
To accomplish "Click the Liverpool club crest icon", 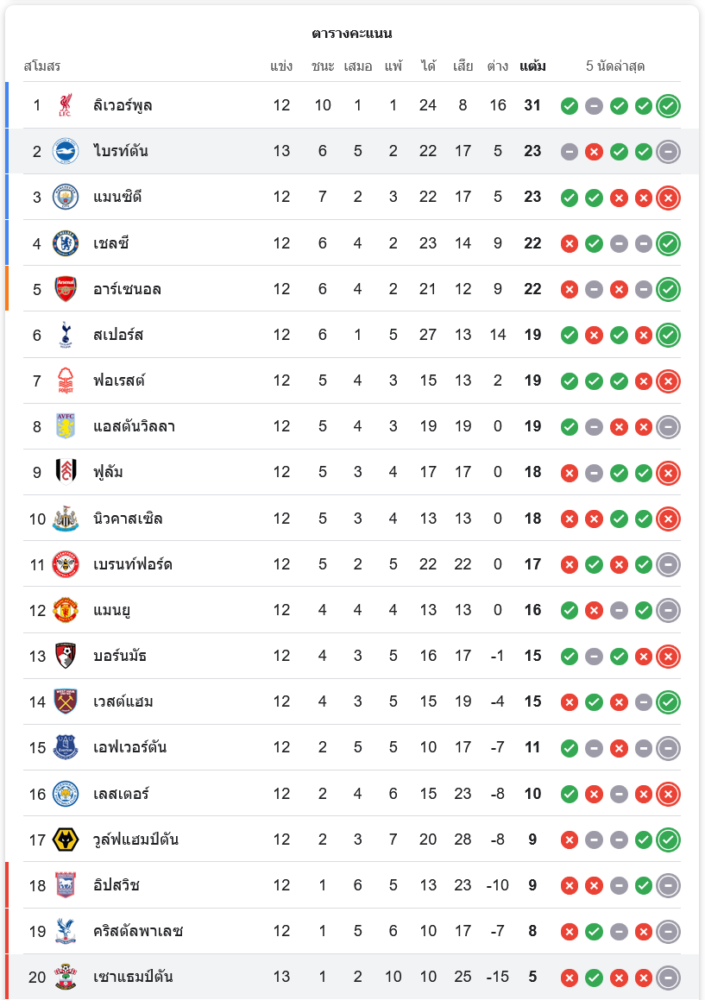I will [65, 105].
